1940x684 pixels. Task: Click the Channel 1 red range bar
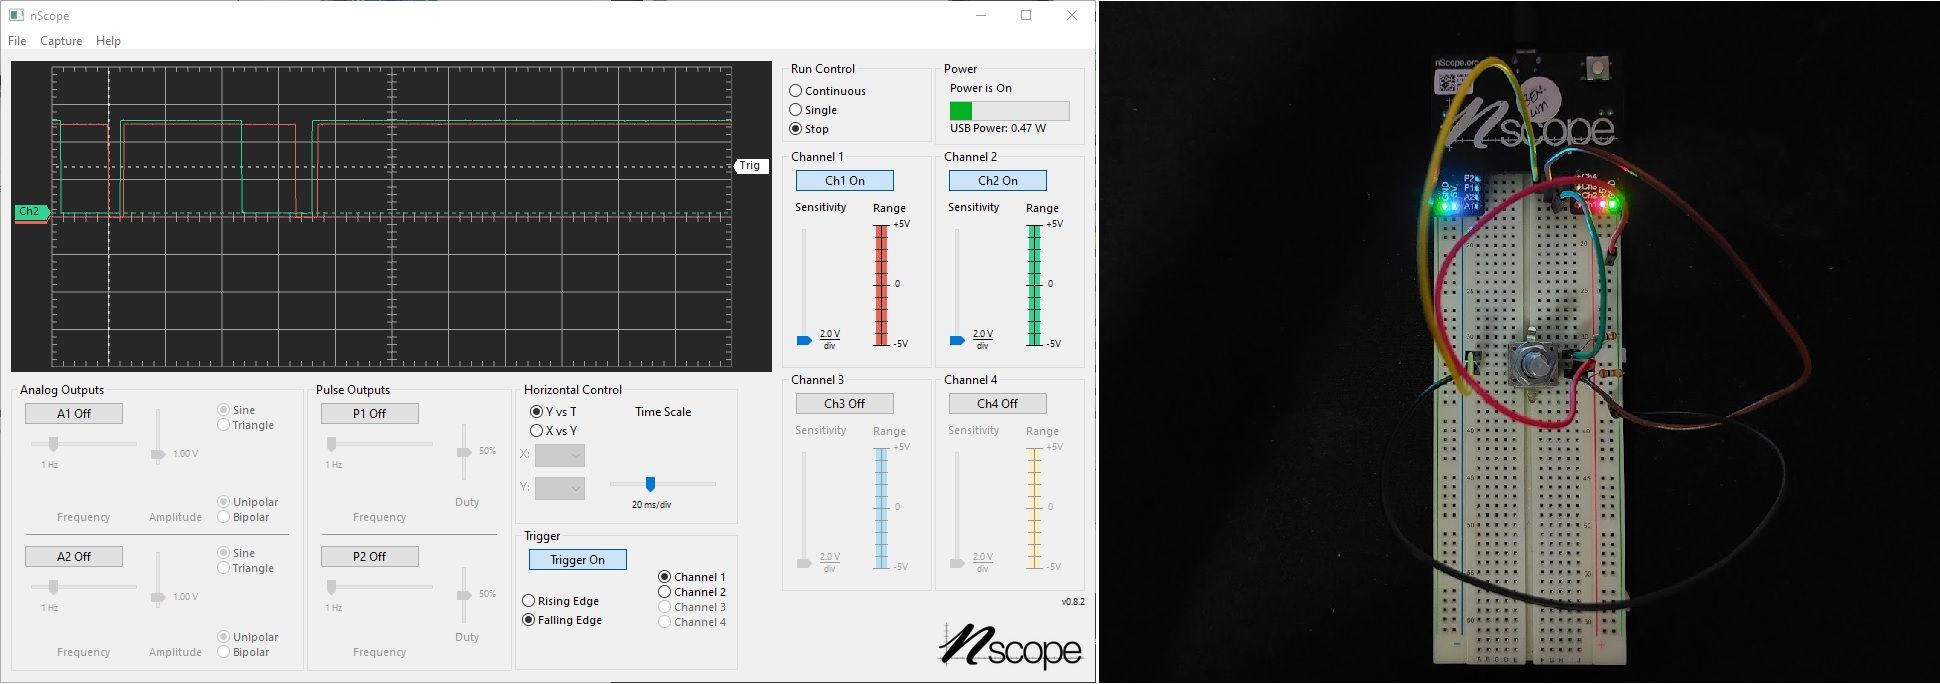[x=881, y=285]
